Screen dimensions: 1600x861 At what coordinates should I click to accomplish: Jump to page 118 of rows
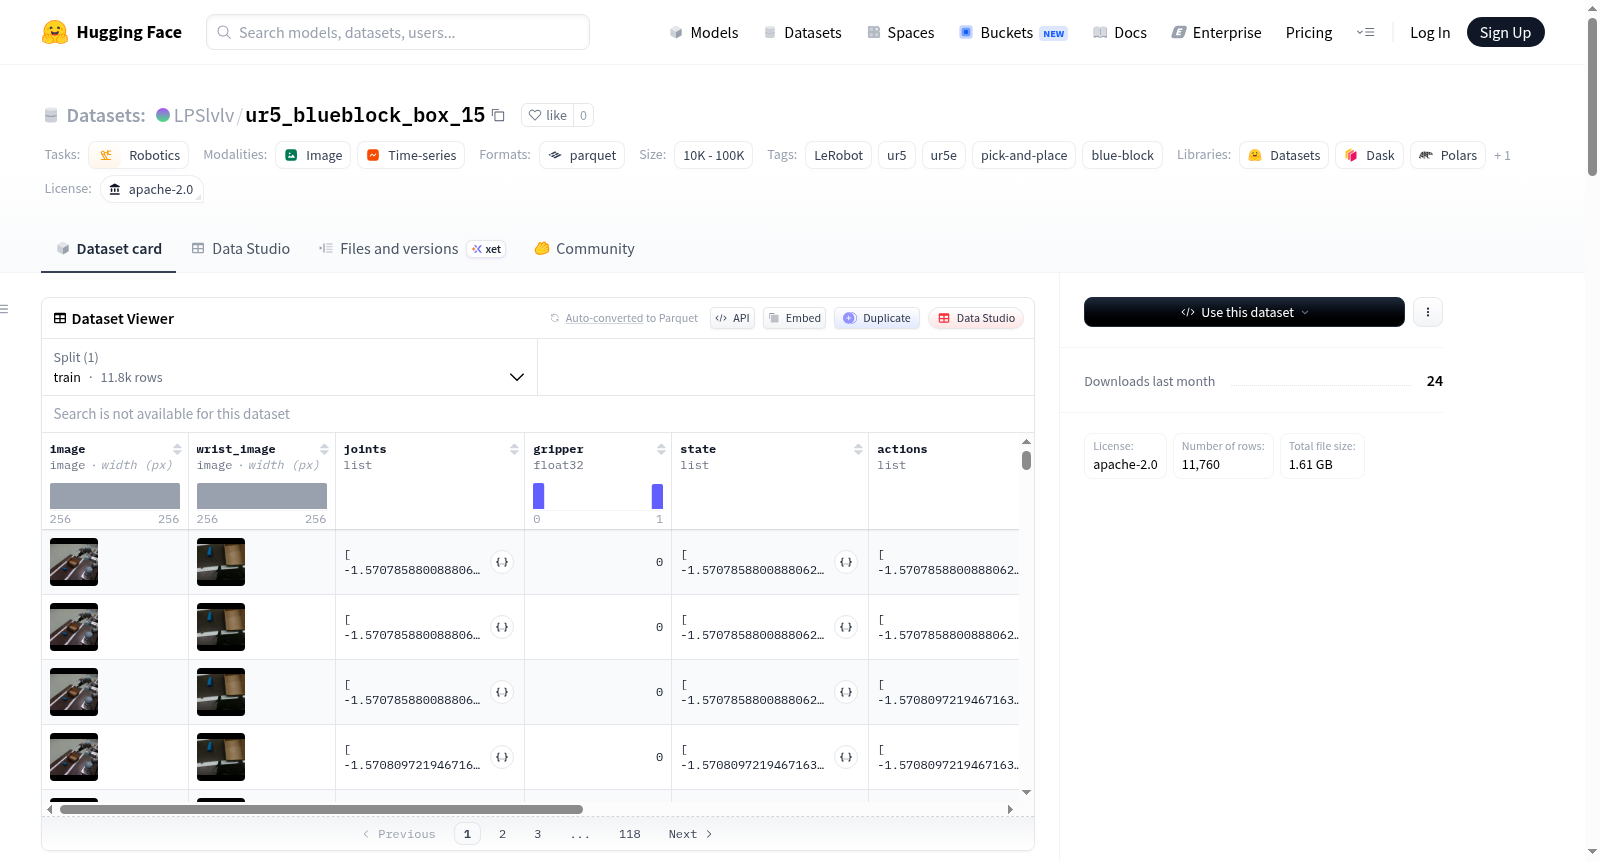[x=630, y=834]
